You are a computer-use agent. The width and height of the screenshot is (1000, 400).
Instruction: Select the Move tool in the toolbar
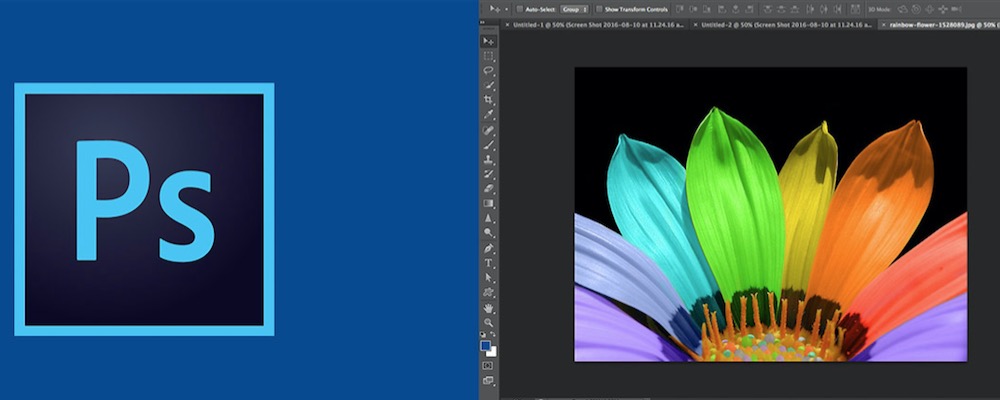(x=488, y=41)
